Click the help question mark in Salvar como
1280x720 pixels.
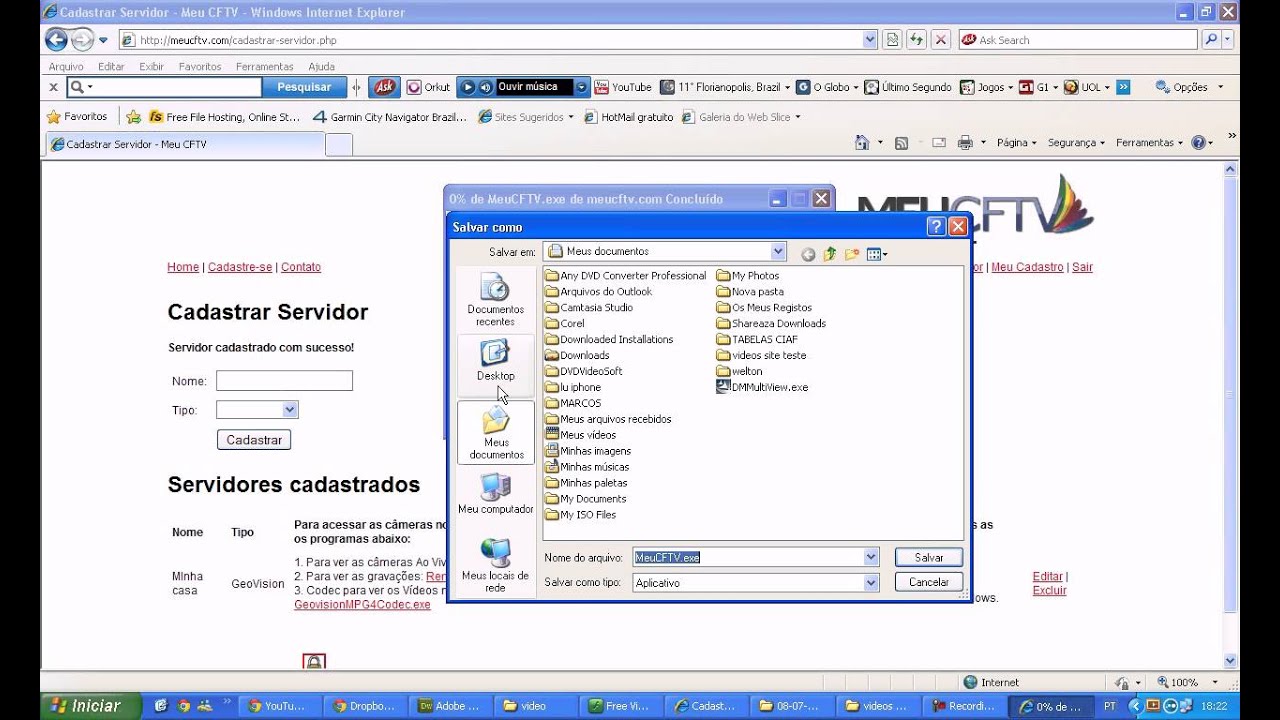click(x=936, y=227)
